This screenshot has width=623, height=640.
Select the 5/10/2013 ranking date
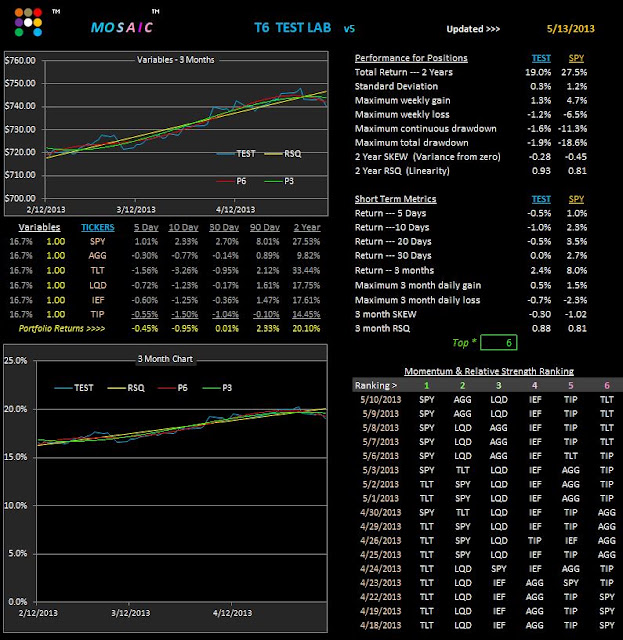pos(380,400)
